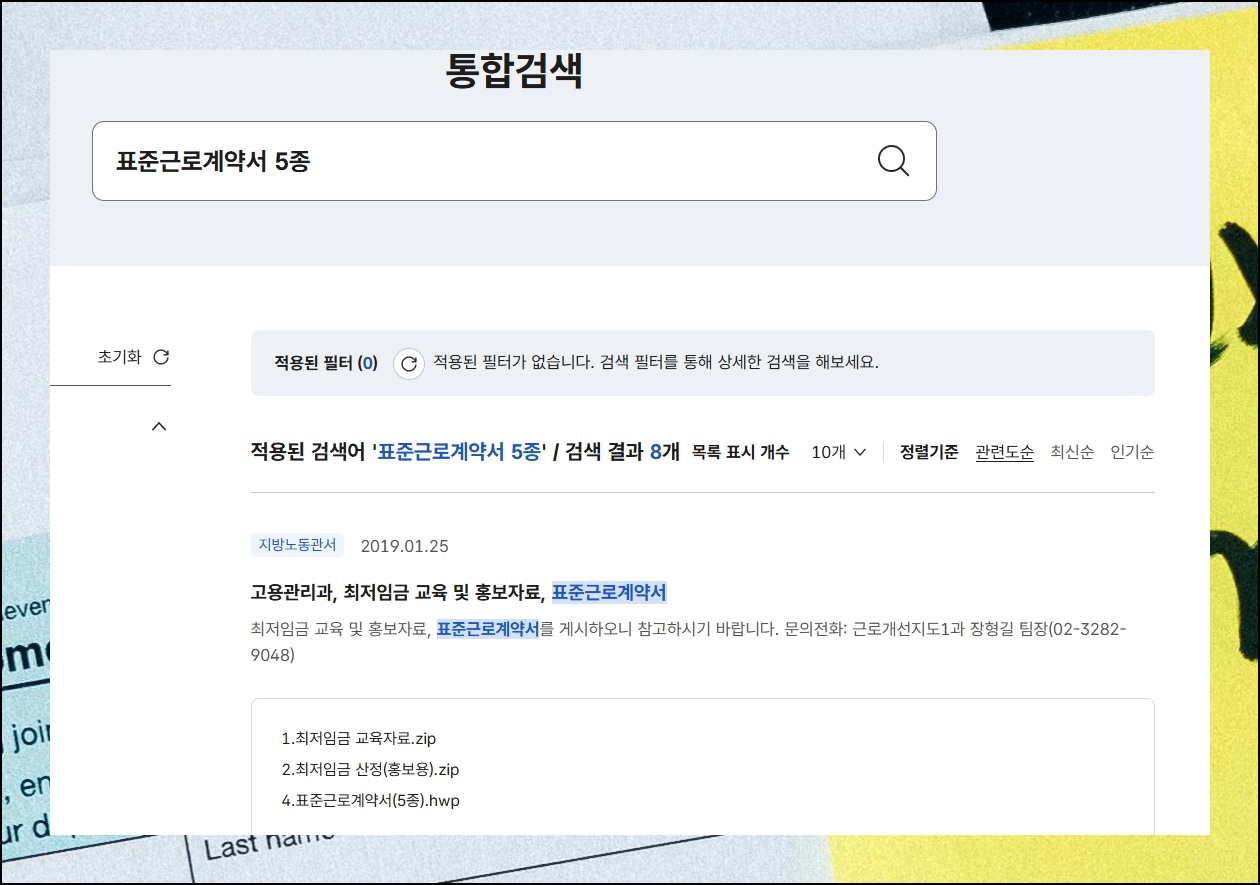Viewport: 1260px width, 885px height.
Task: Sort results by 최신순
Action: tap(1072, 452)
